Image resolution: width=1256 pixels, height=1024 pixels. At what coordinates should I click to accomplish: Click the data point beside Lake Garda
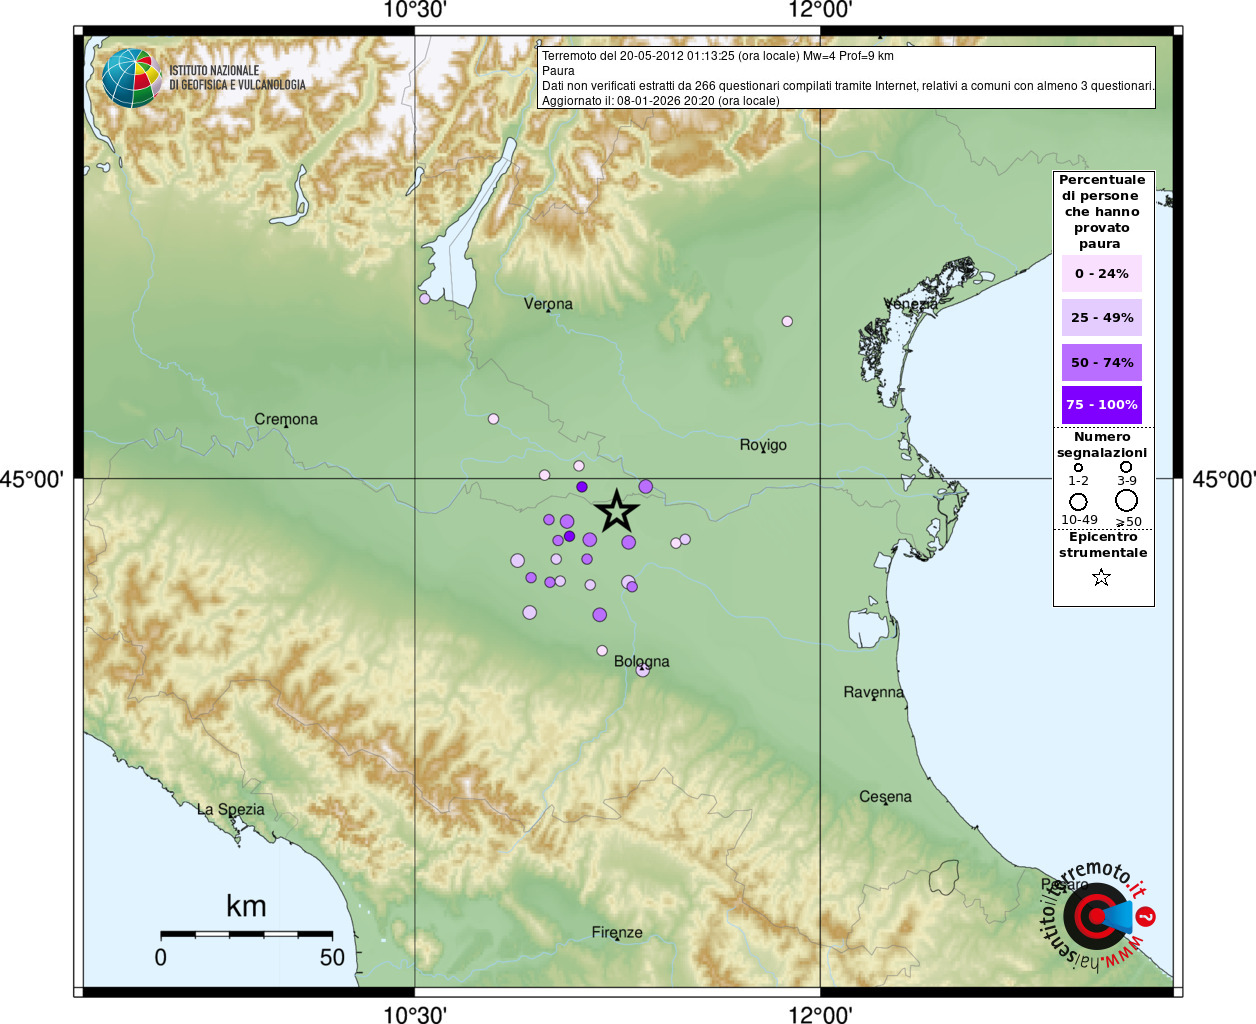(x=425, y=298)
